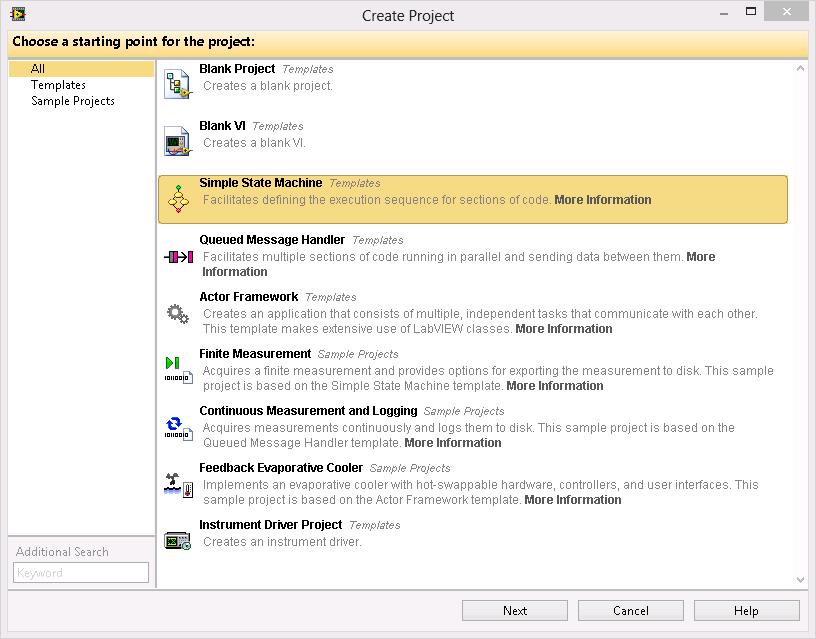Click the Actor Framework gears icon
This screenshot has width=816, height=639.
pos(178,314)
